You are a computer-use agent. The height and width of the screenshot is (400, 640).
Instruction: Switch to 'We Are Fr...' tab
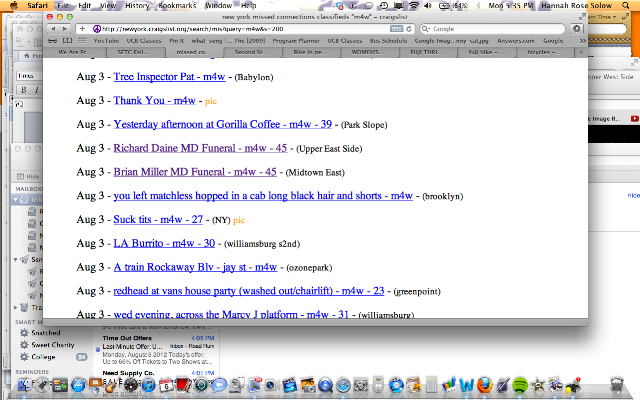(75, 52)
